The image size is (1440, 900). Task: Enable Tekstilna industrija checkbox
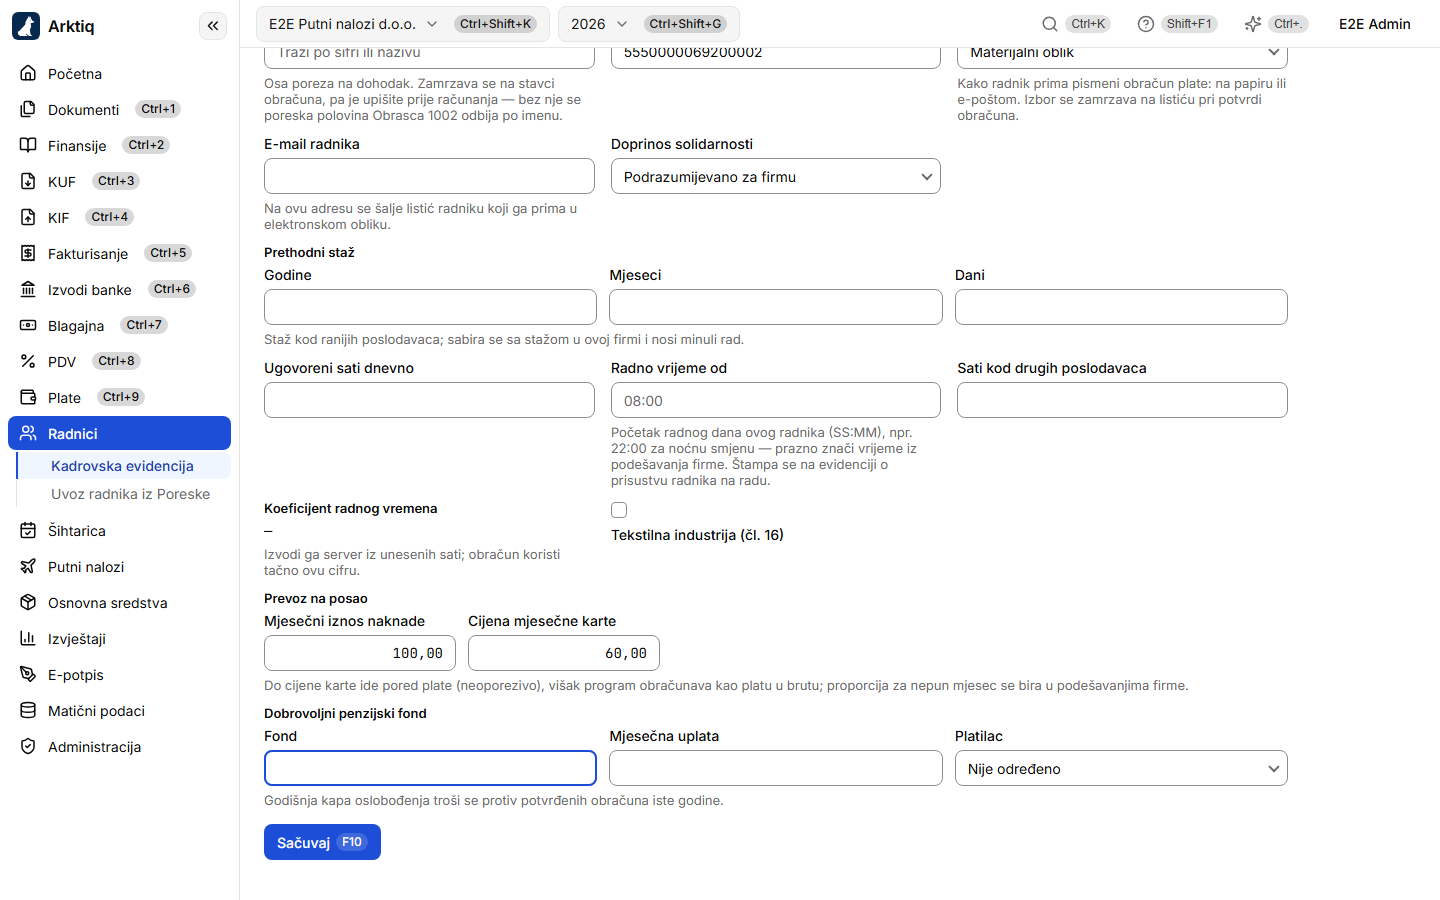pyautogui.click(x=619, y=510)
